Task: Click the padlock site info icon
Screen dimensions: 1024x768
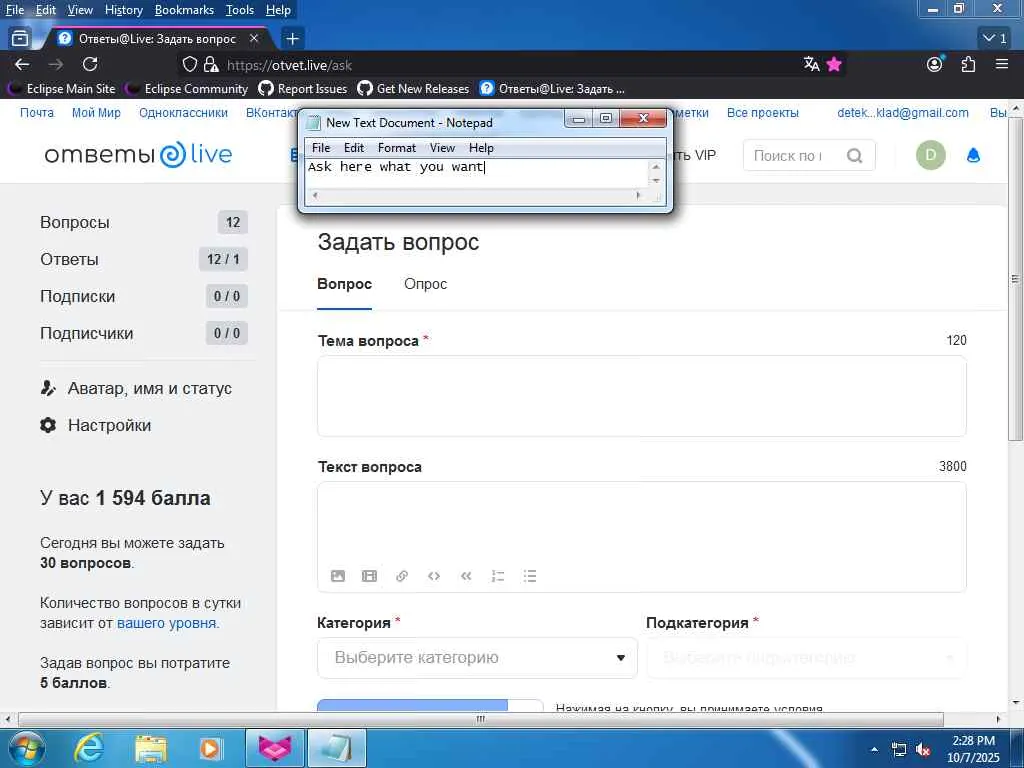Action: click(210, 64)
